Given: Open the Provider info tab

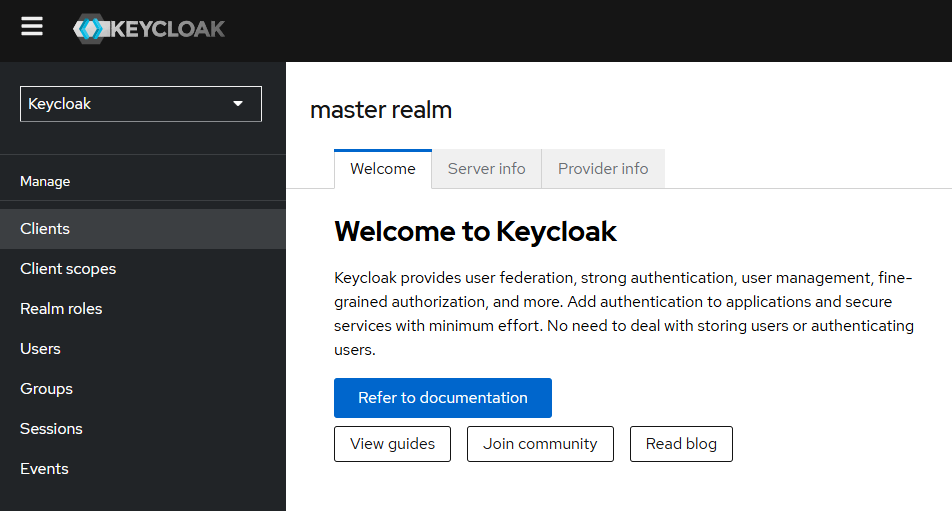Looking at the screenshot, I should click(603, 169).
